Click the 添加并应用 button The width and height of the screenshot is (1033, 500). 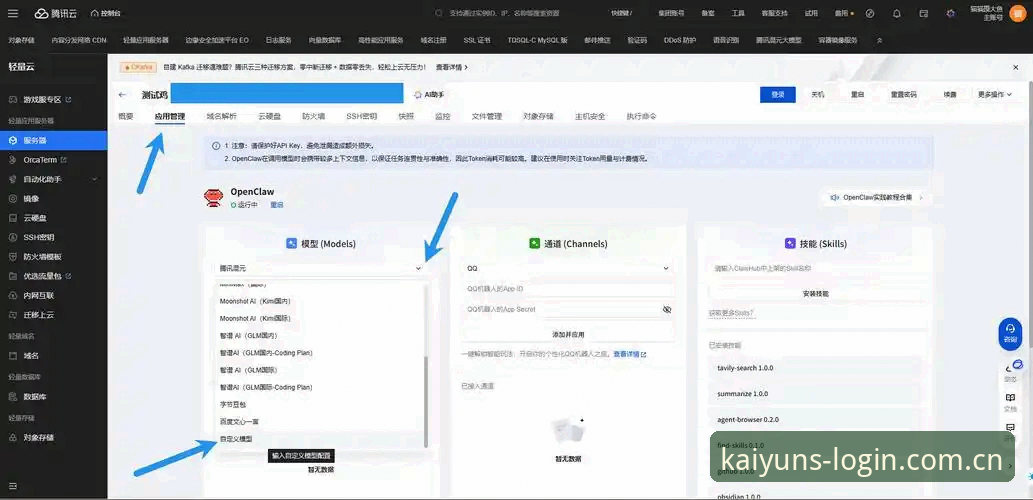[568, 334]
